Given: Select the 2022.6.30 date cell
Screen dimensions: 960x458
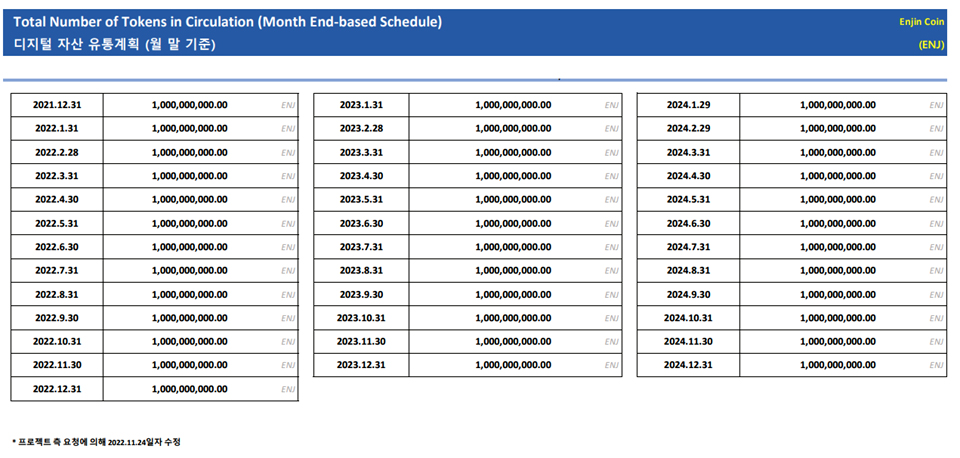Looking at the screenshot, I should [57, 247].
